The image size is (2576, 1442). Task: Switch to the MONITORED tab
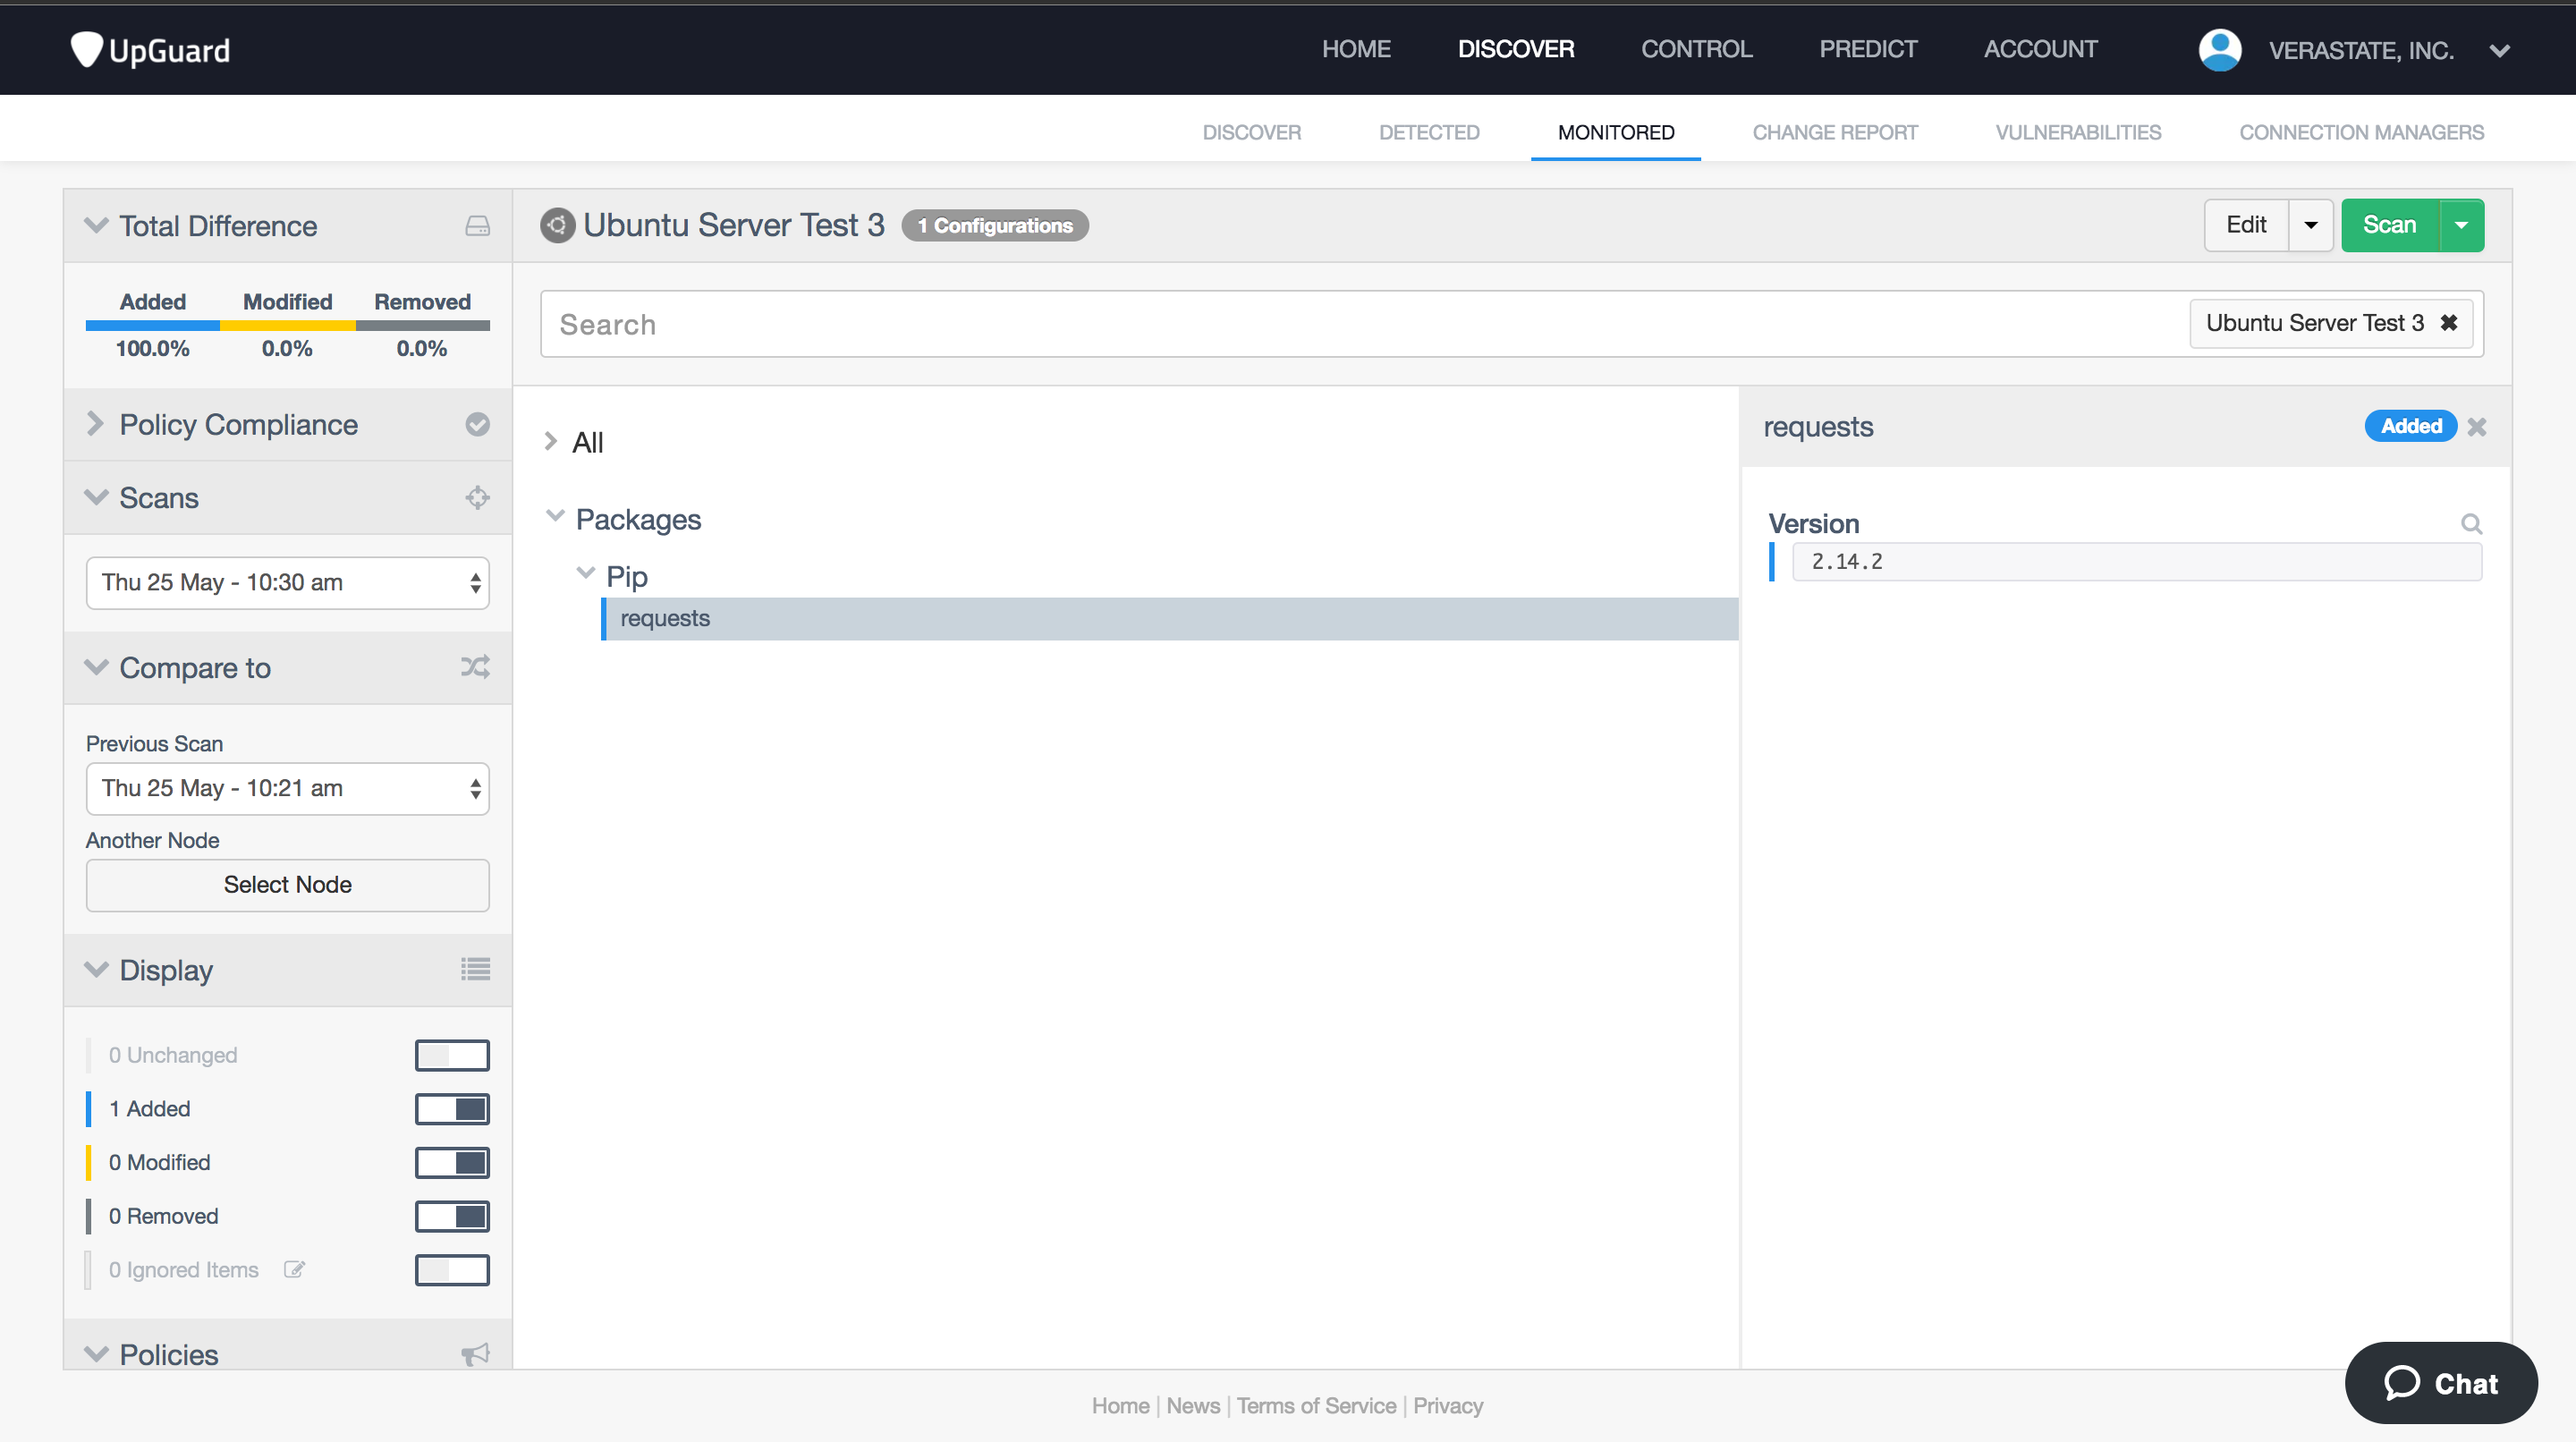pos(1616,132)
